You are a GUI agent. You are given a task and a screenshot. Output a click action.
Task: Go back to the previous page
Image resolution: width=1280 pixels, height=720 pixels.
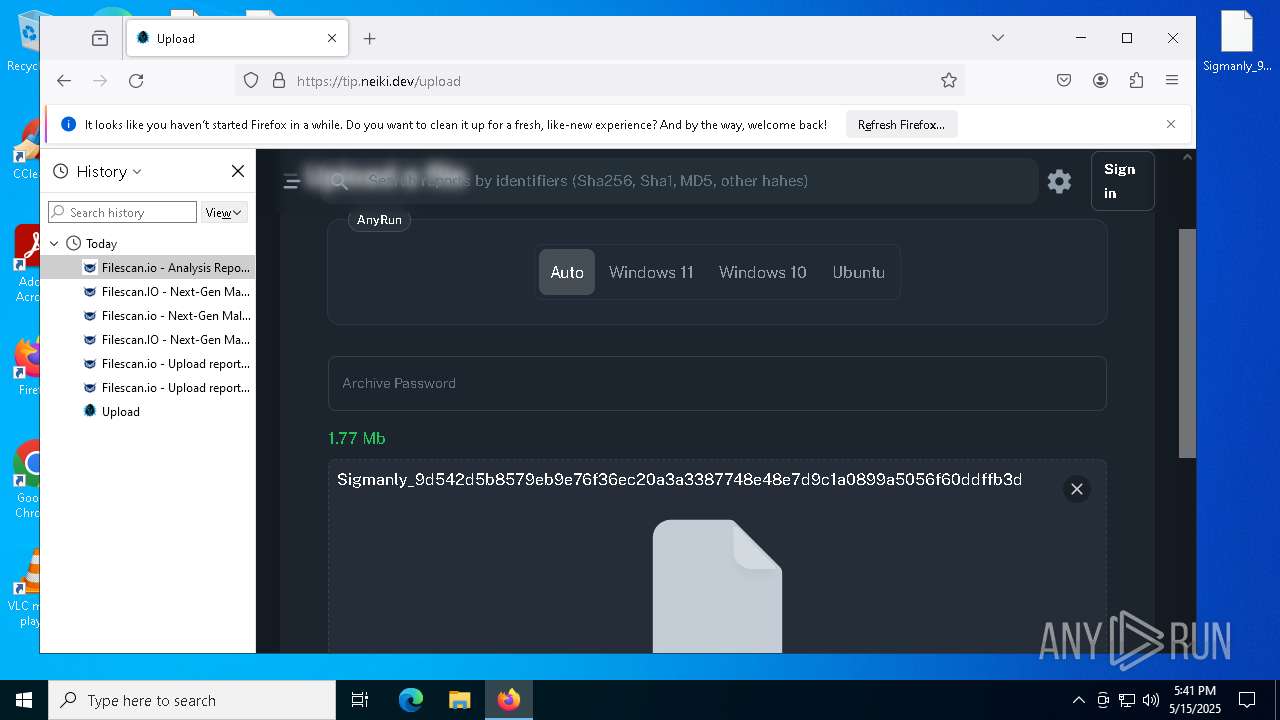(x=64, y=81)
